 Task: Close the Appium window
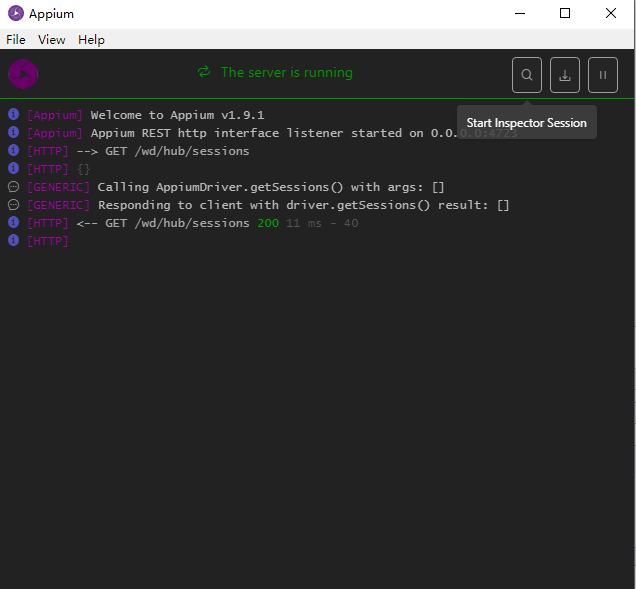610,13
